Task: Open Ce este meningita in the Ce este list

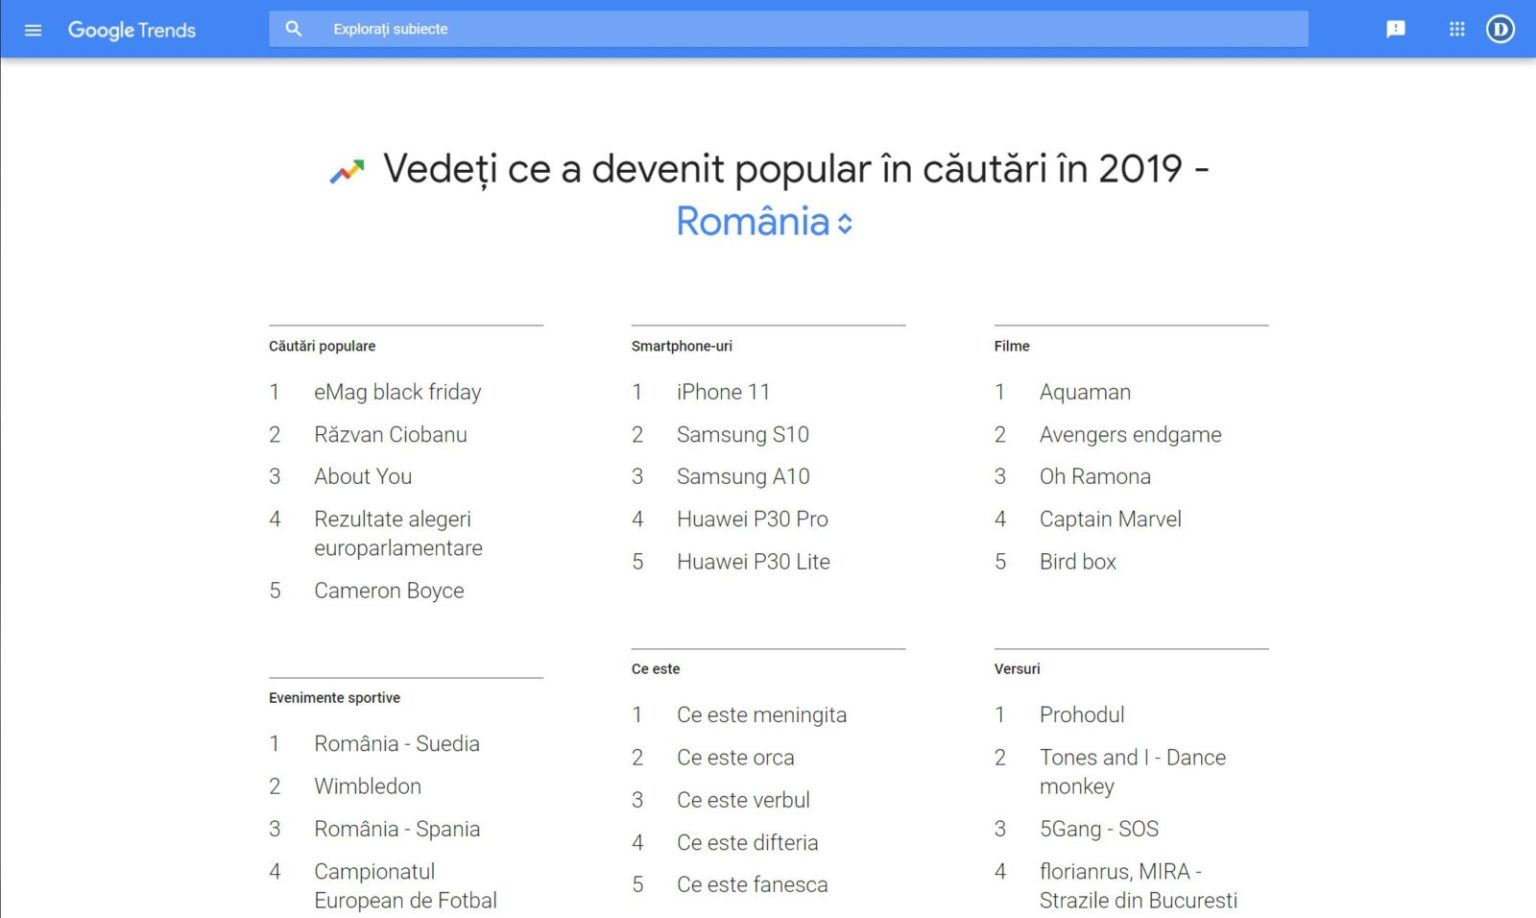Action: [761, 715]
